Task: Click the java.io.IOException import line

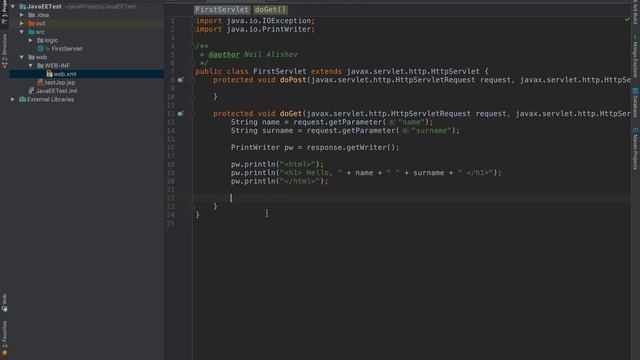Action: [255, 21]
